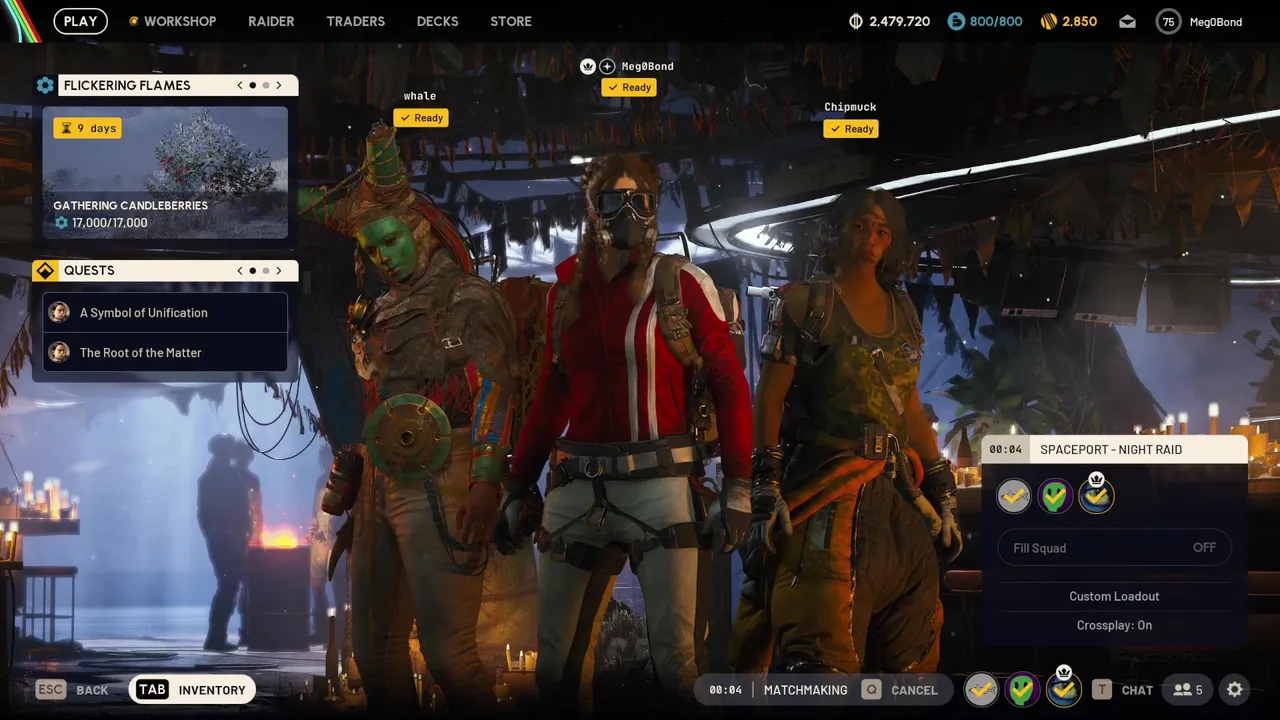Click the blue Cred currency icon
The image size is (1280, 720).
(956, 21)
